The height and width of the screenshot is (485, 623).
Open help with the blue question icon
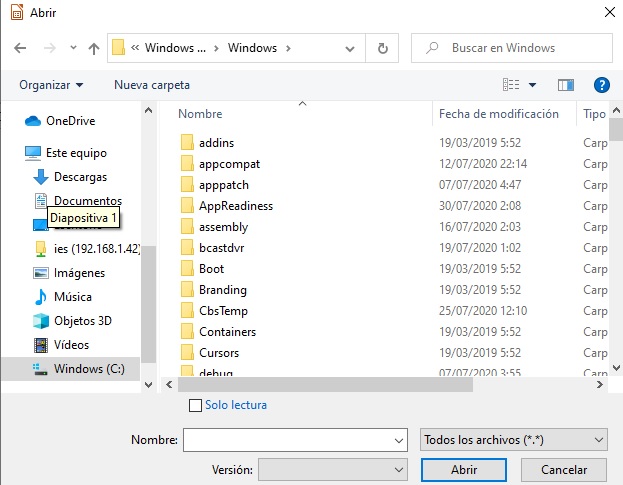click(602, 85)
